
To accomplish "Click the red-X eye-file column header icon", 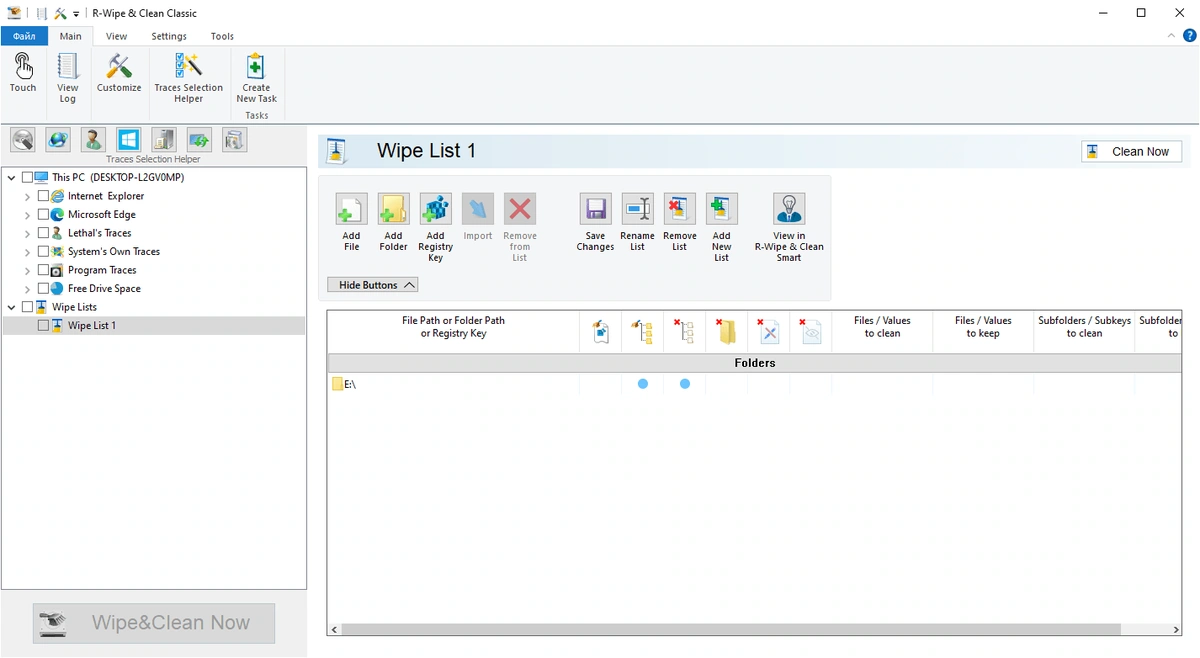I will pyautogui.click(x=811, y=331).
